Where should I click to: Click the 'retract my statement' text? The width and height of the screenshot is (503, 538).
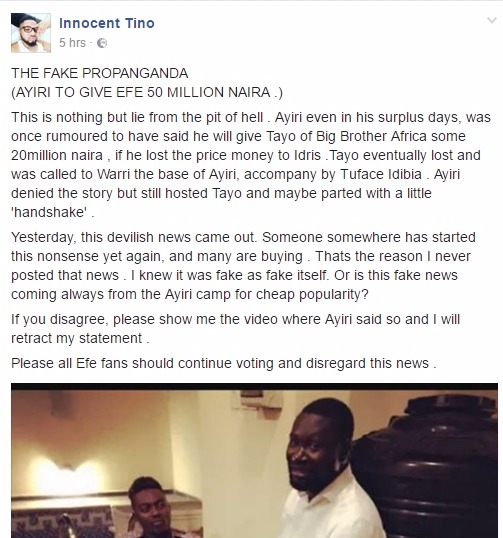[x=76, y=338]
